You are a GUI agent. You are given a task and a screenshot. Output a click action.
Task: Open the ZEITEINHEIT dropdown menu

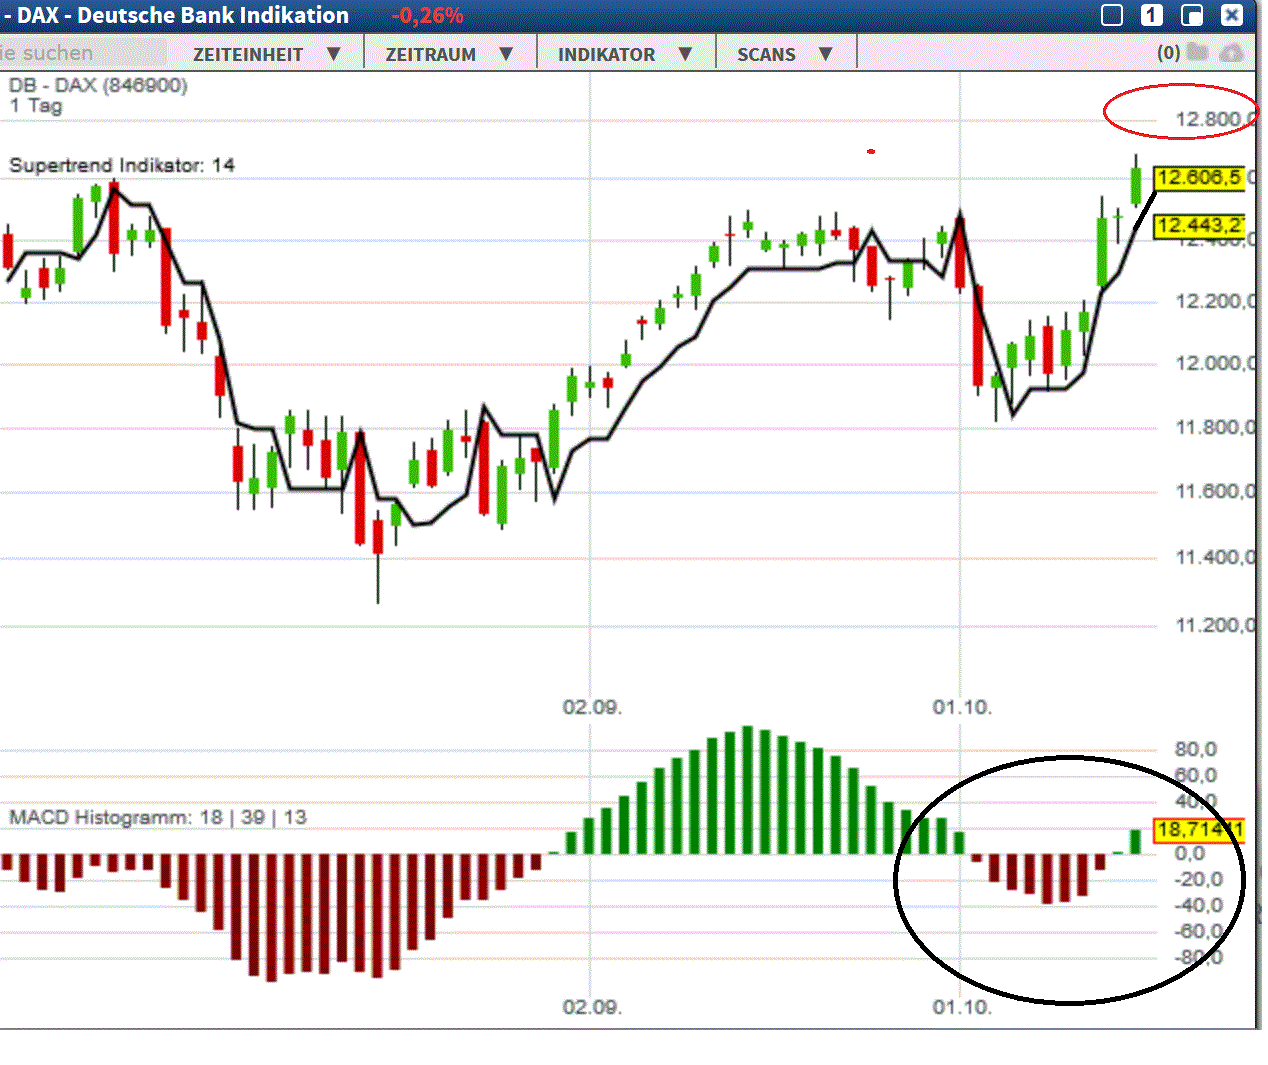tap(266, 54)
